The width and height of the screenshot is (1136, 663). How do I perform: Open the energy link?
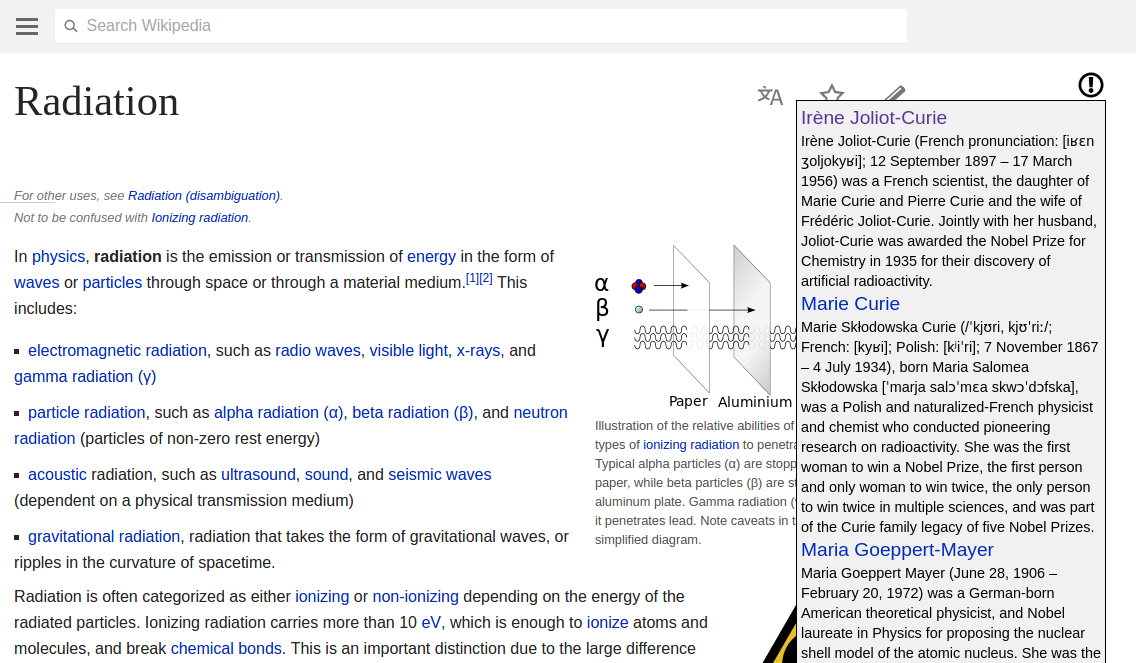click(x=431, y=257)
